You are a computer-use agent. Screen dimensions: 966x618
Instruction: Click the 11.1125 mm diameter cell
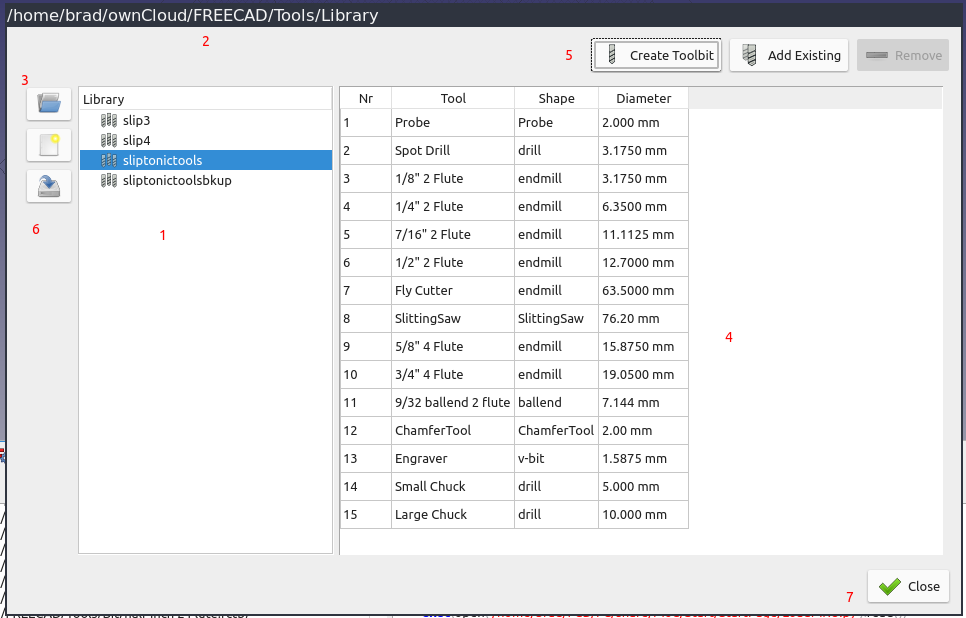643,235
